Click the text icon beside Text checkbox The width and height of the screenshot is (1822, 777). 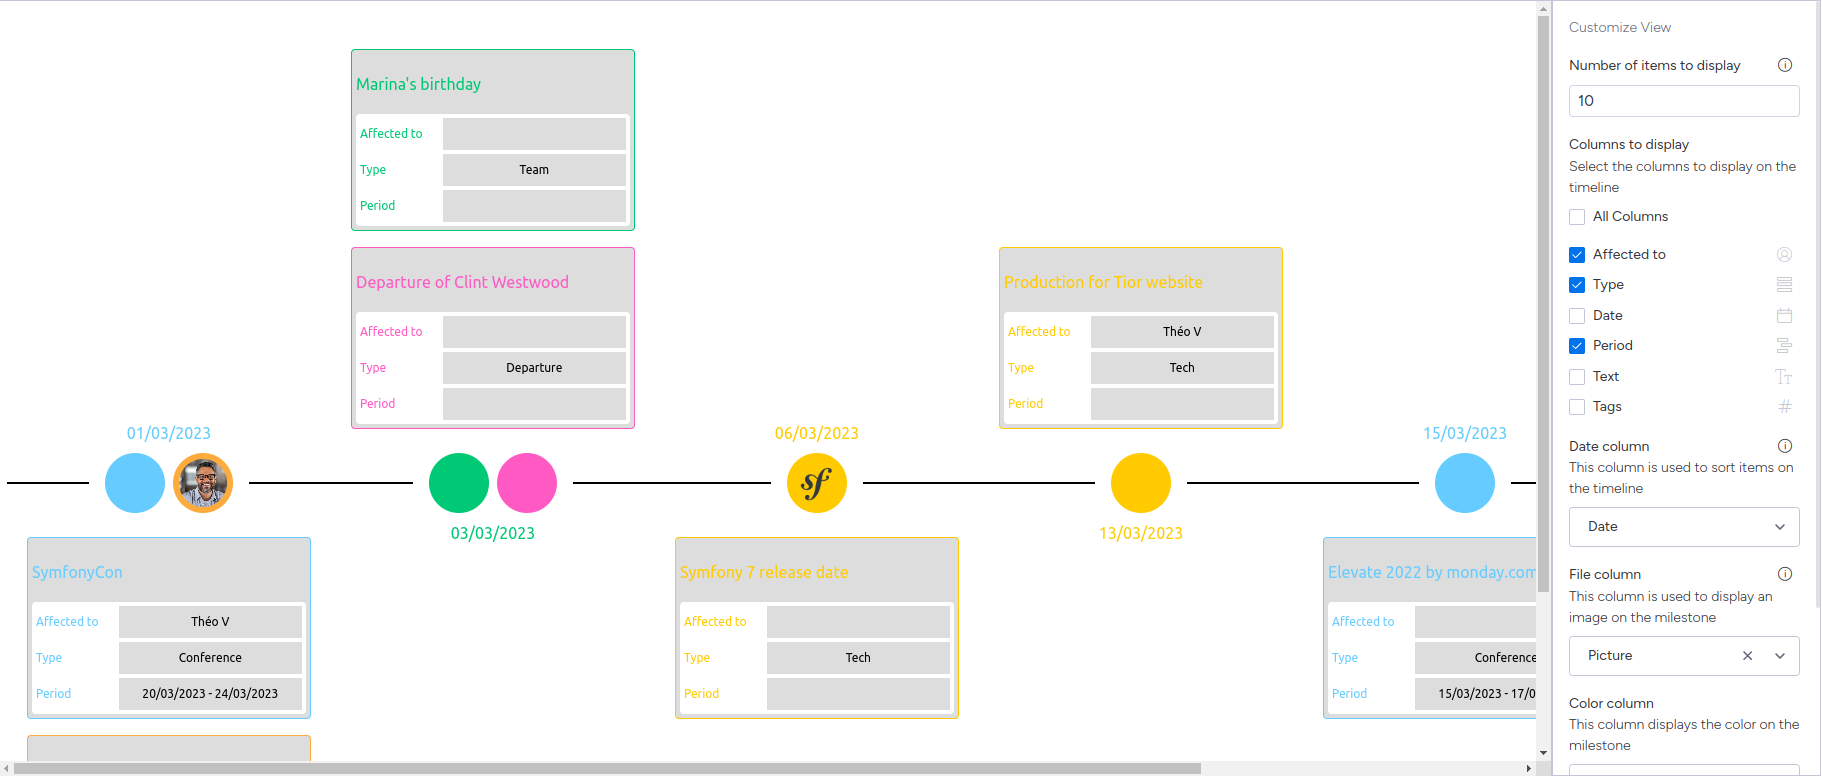[1784, 377]
